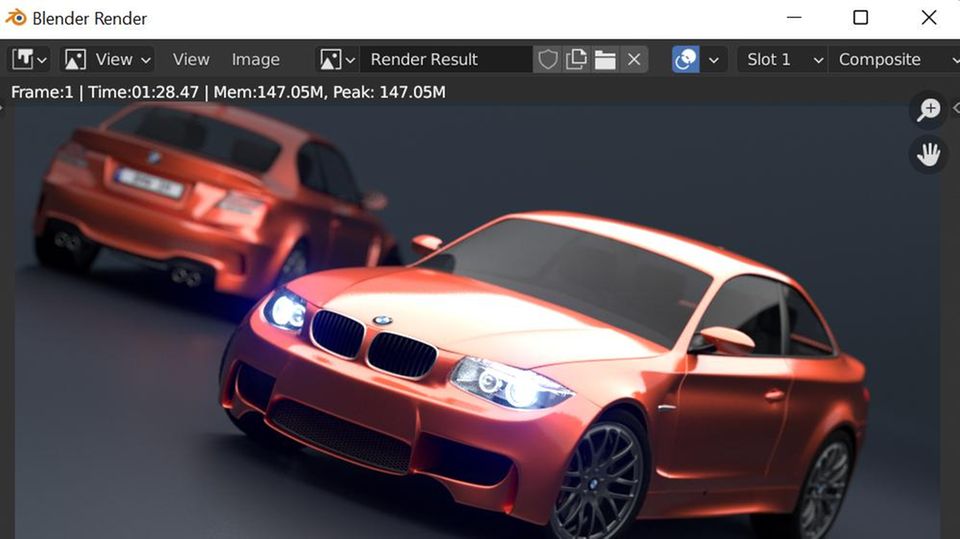
Task: Open an image using the folder icon
Action: coord(605,60)
